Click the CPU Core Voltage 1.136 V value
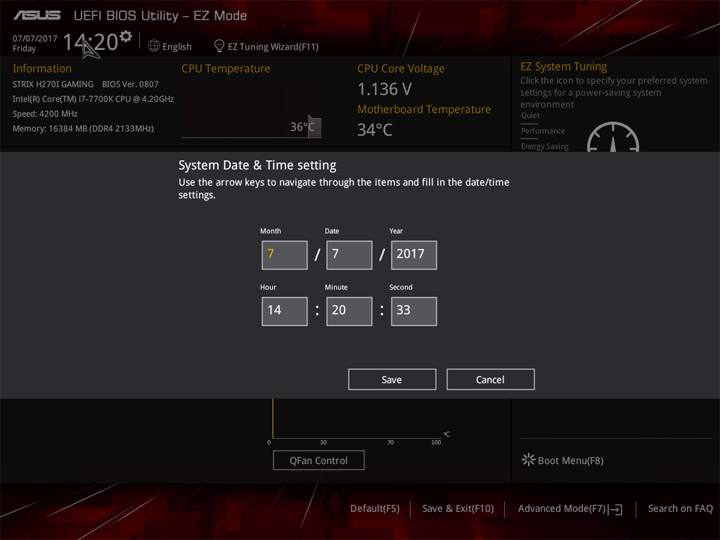 tap(385, 89)
